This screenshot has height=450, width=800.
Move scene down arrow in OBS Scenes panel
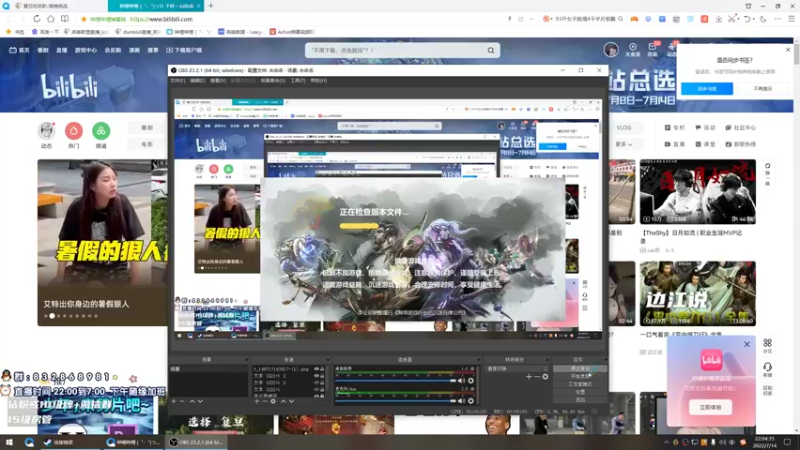(x=200, y=402)
